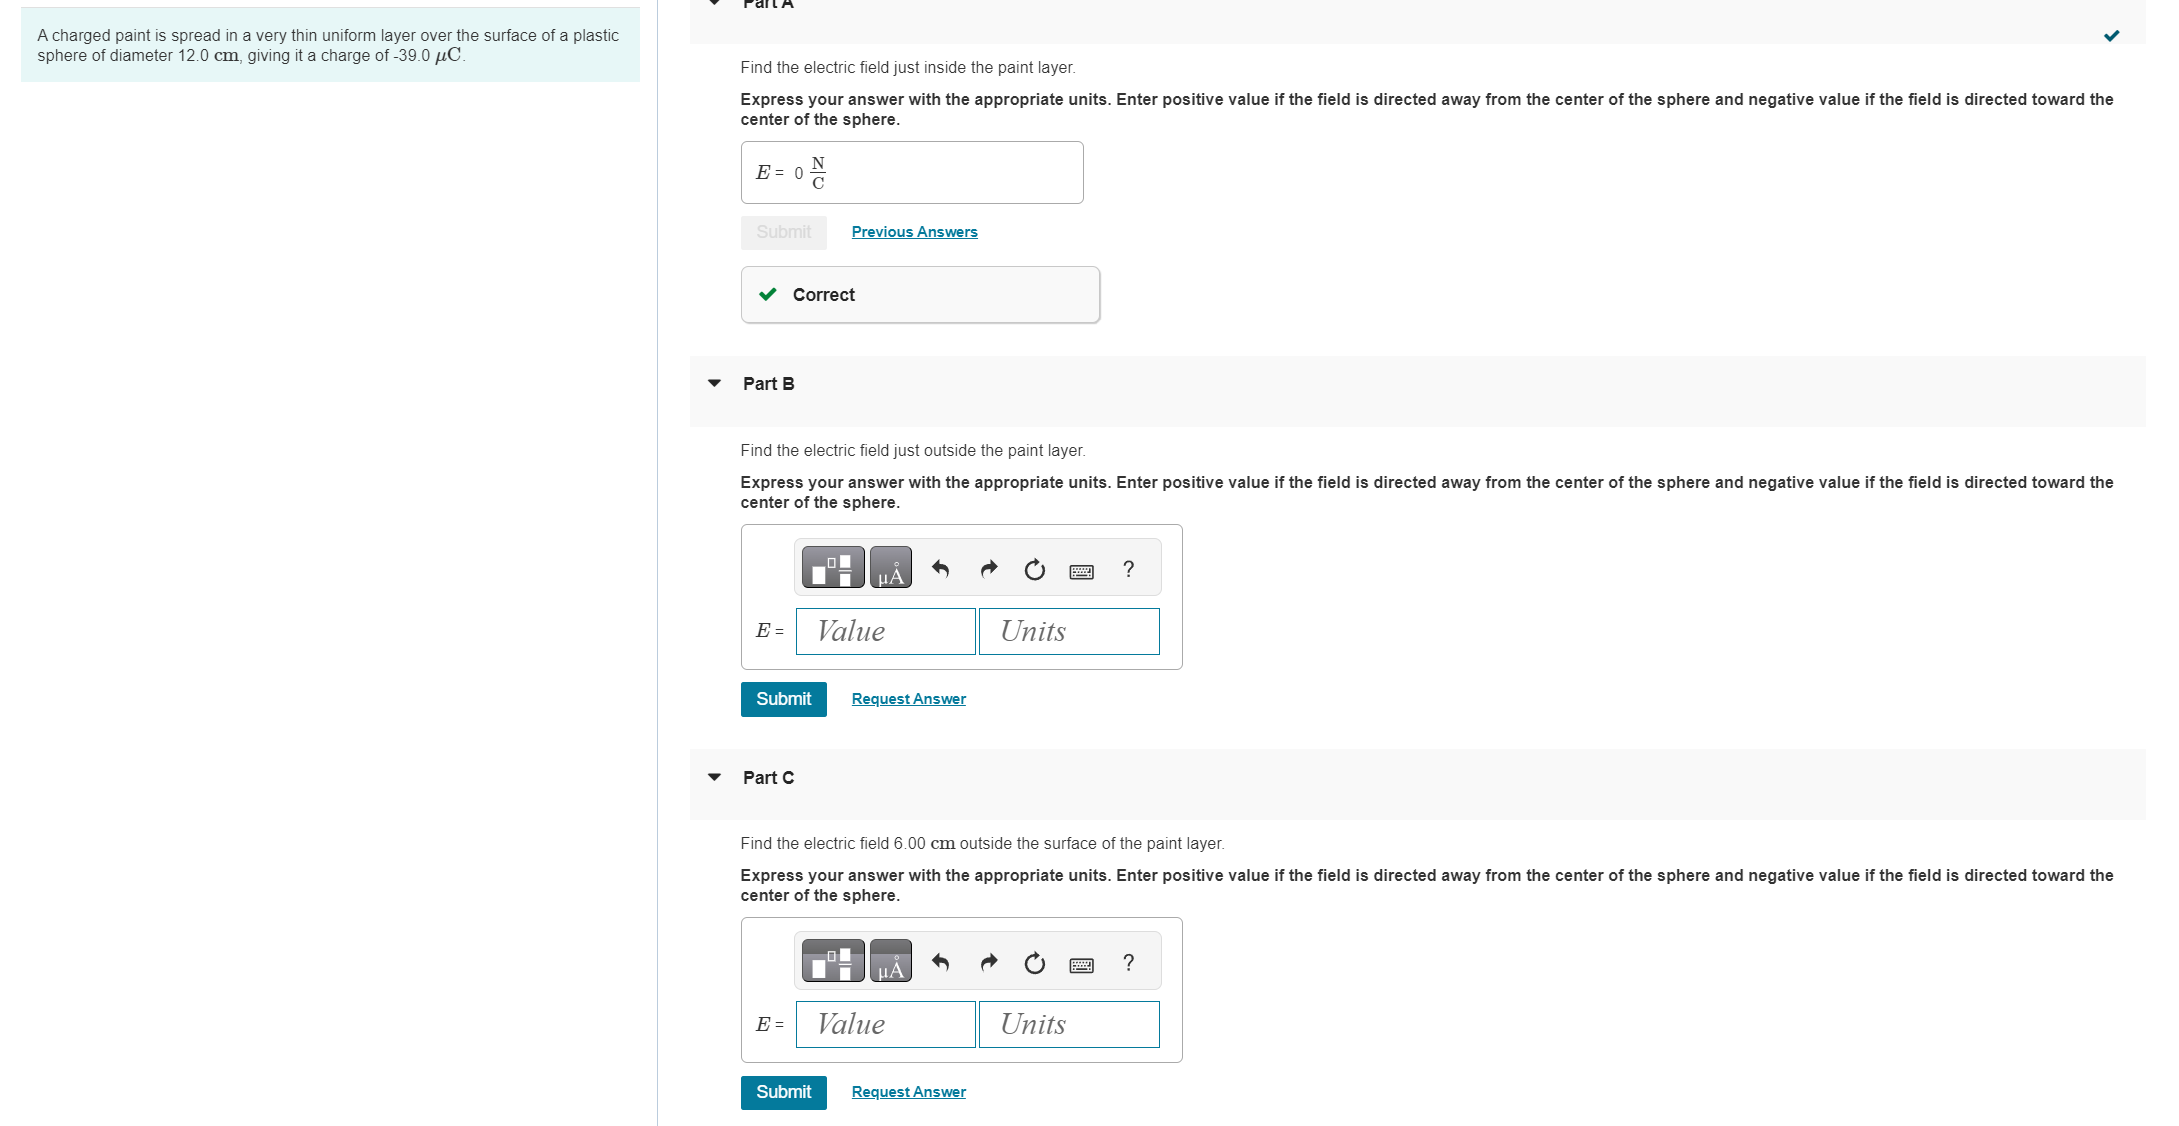This screenshot has width=2179, height=1126.
Task: Toggle the µA units formatting button in Part C
Action: (x=887, y=962)
